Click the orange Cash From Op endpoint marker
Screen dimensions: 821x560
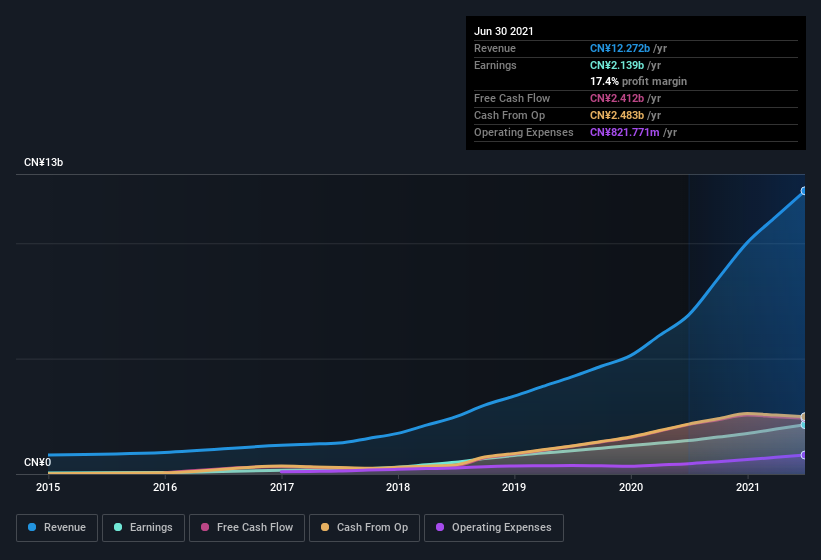[x=804, y=417]
